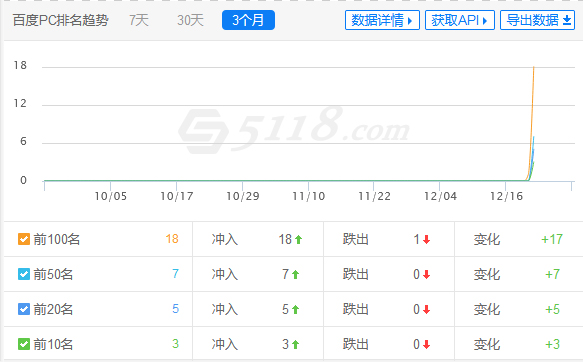This screenshot has width=583, height=362.
Task: Click the red down arrow in 前50名 跌出
Action: [426, 275]
